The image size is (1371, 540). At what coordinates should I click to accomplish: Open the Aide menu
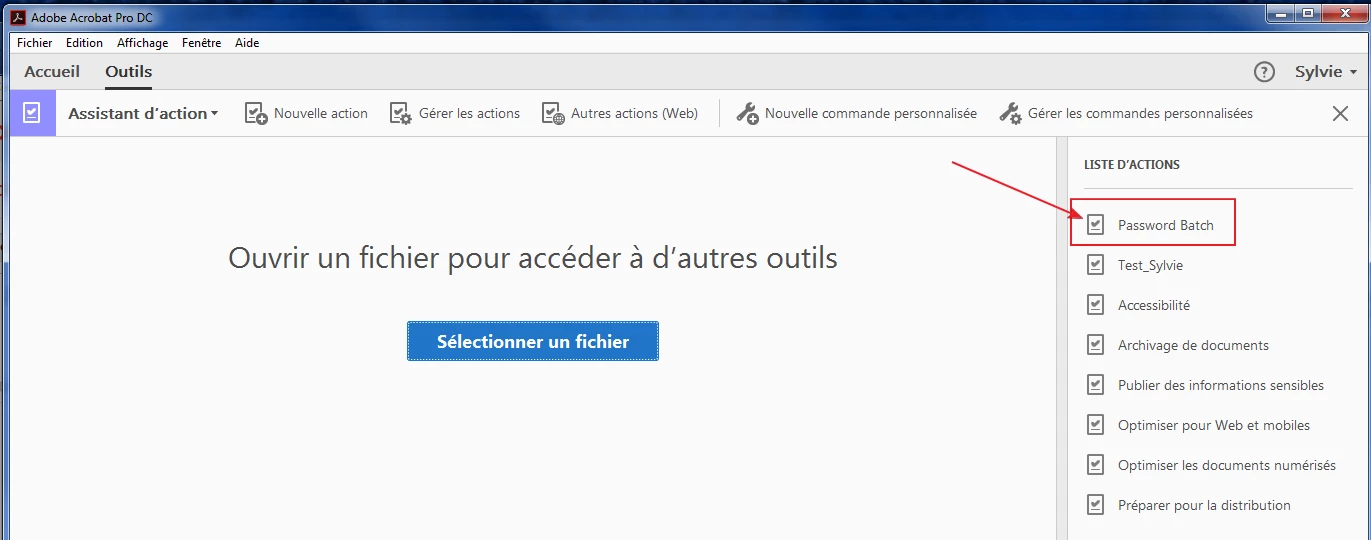point(247,43)
